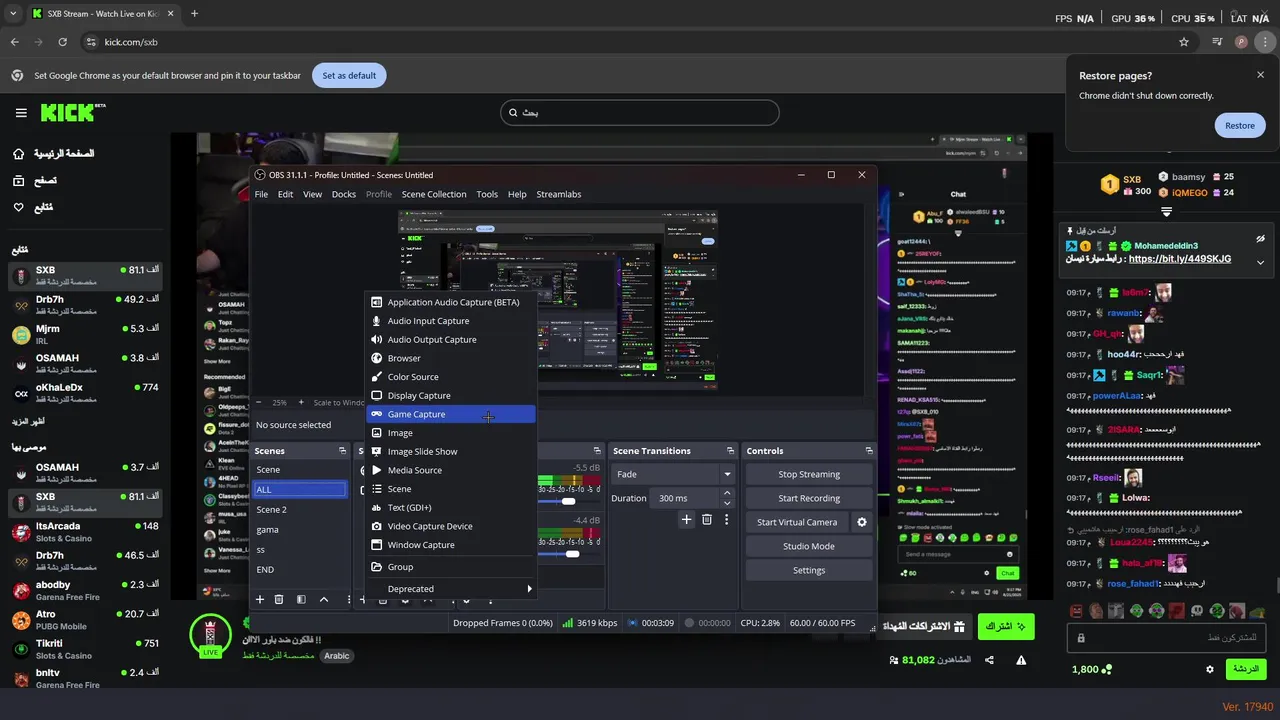Open chat settings gear icon

pyautogui.click(x=1210, y=669)
